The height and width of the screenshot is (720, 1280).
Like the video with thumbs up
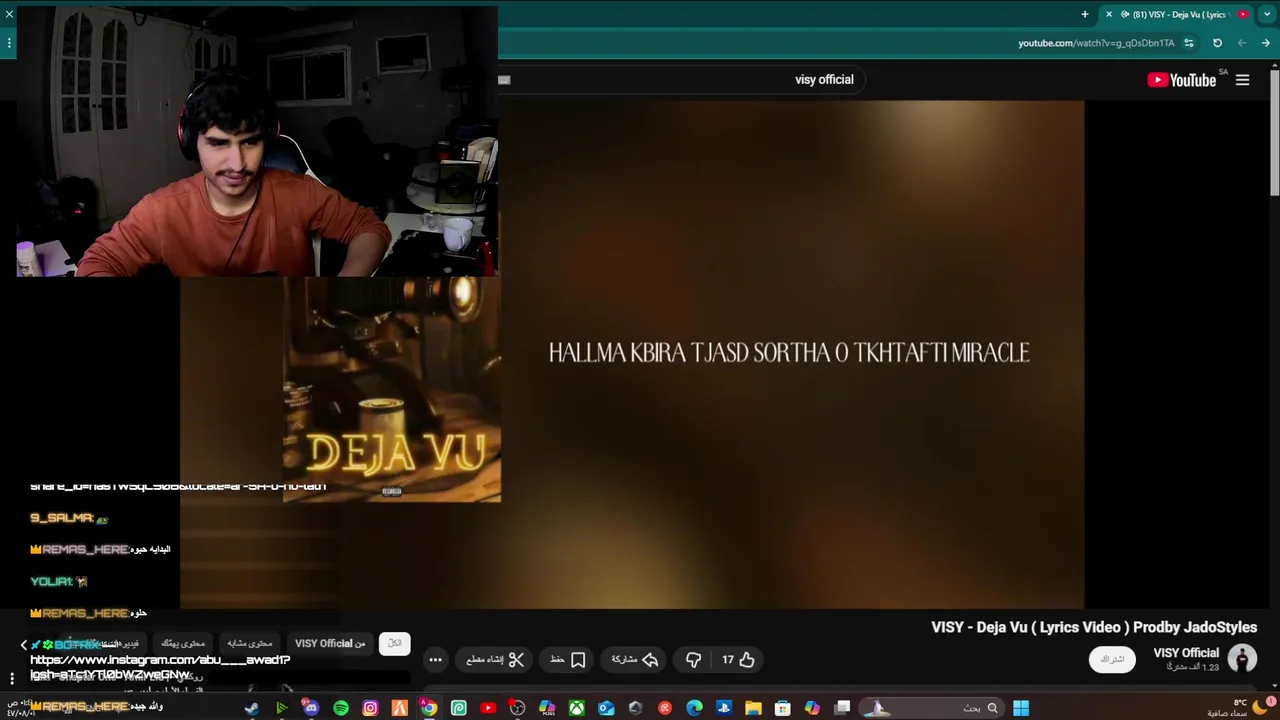click(x=738, y=660)
